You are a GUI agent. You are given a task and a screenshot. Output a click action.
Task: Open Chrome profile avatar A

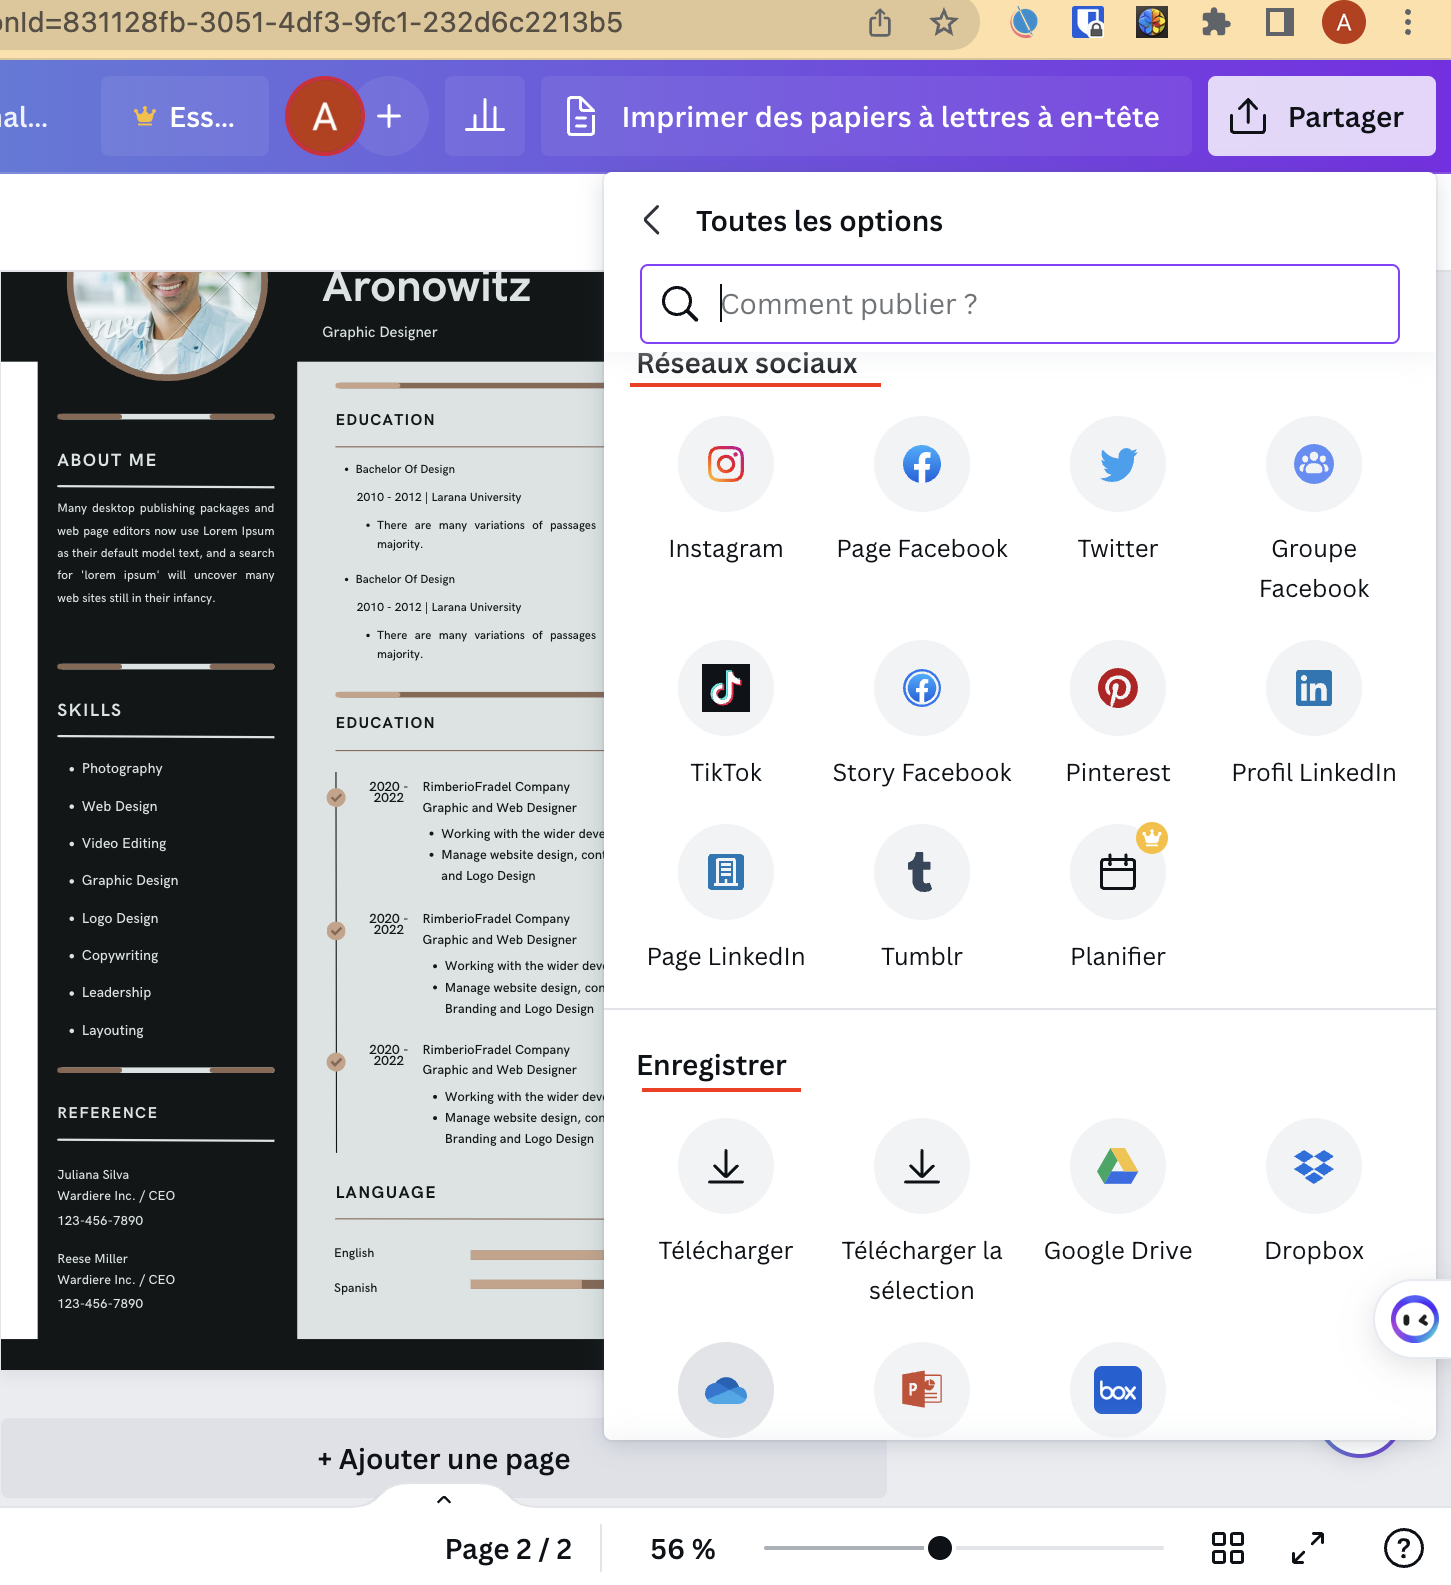(1344, 22)
